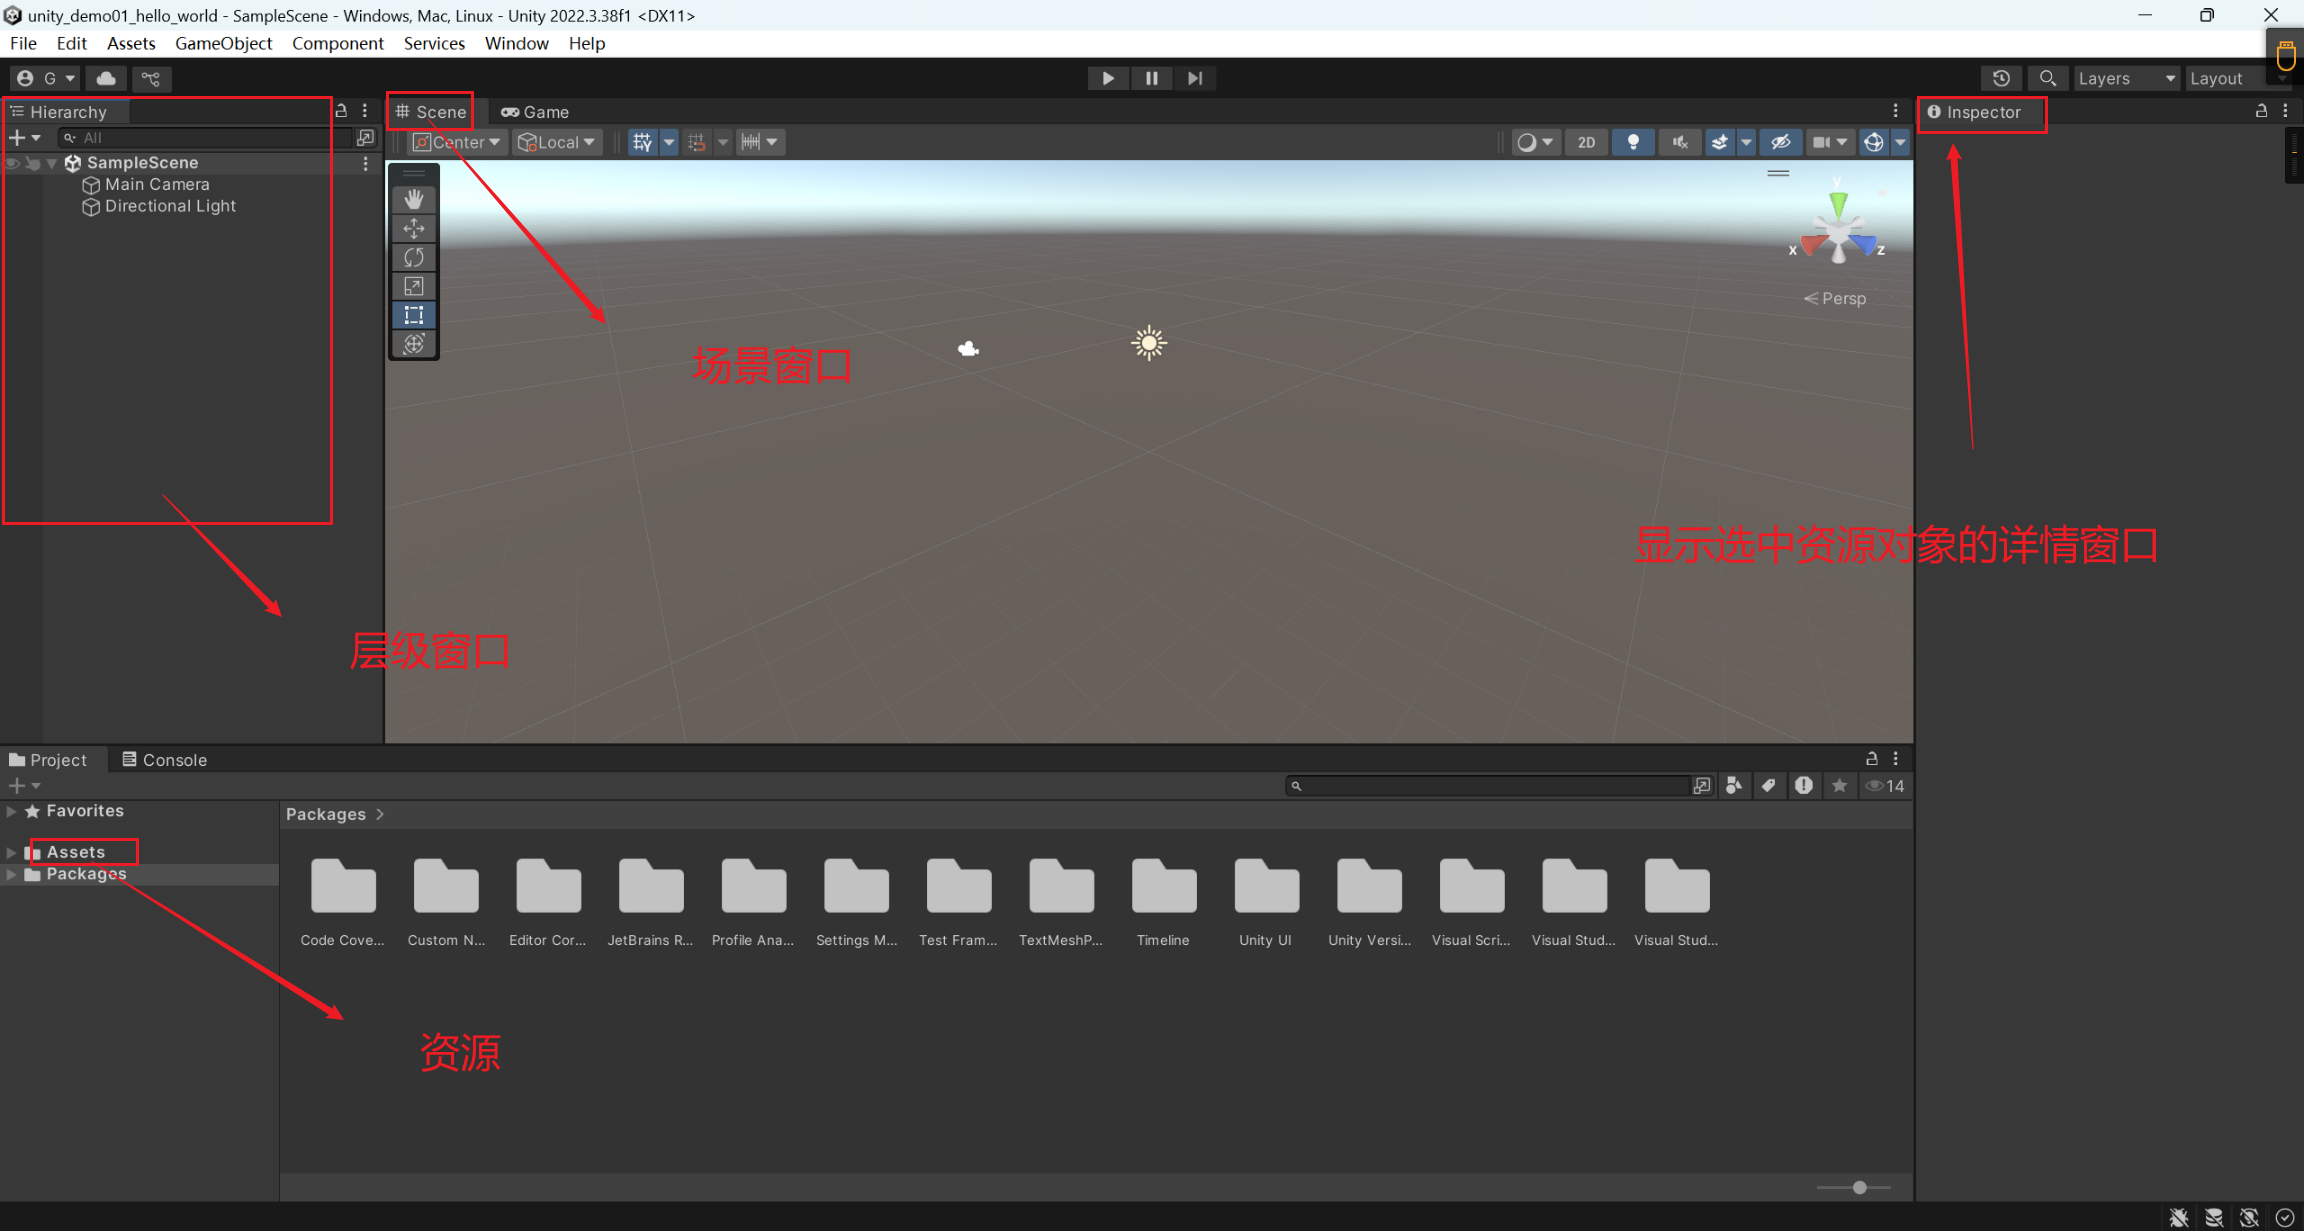2304x1231 pixels.
Task: Open the background tasks status icon
Action: click(2285, 1217)
